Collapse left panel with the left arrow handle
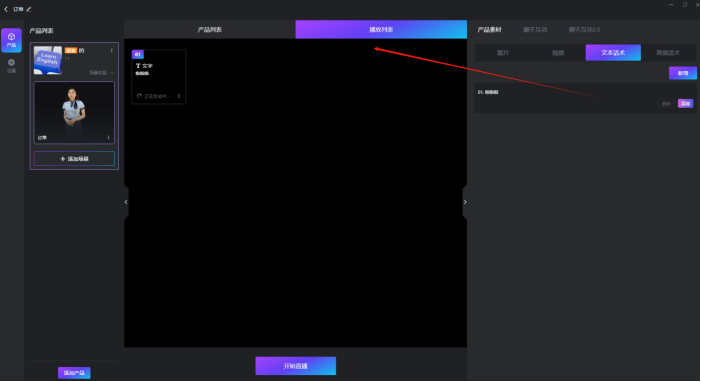Image resolution: width=701 pixels, height=382 pixels. click(126, 202)
